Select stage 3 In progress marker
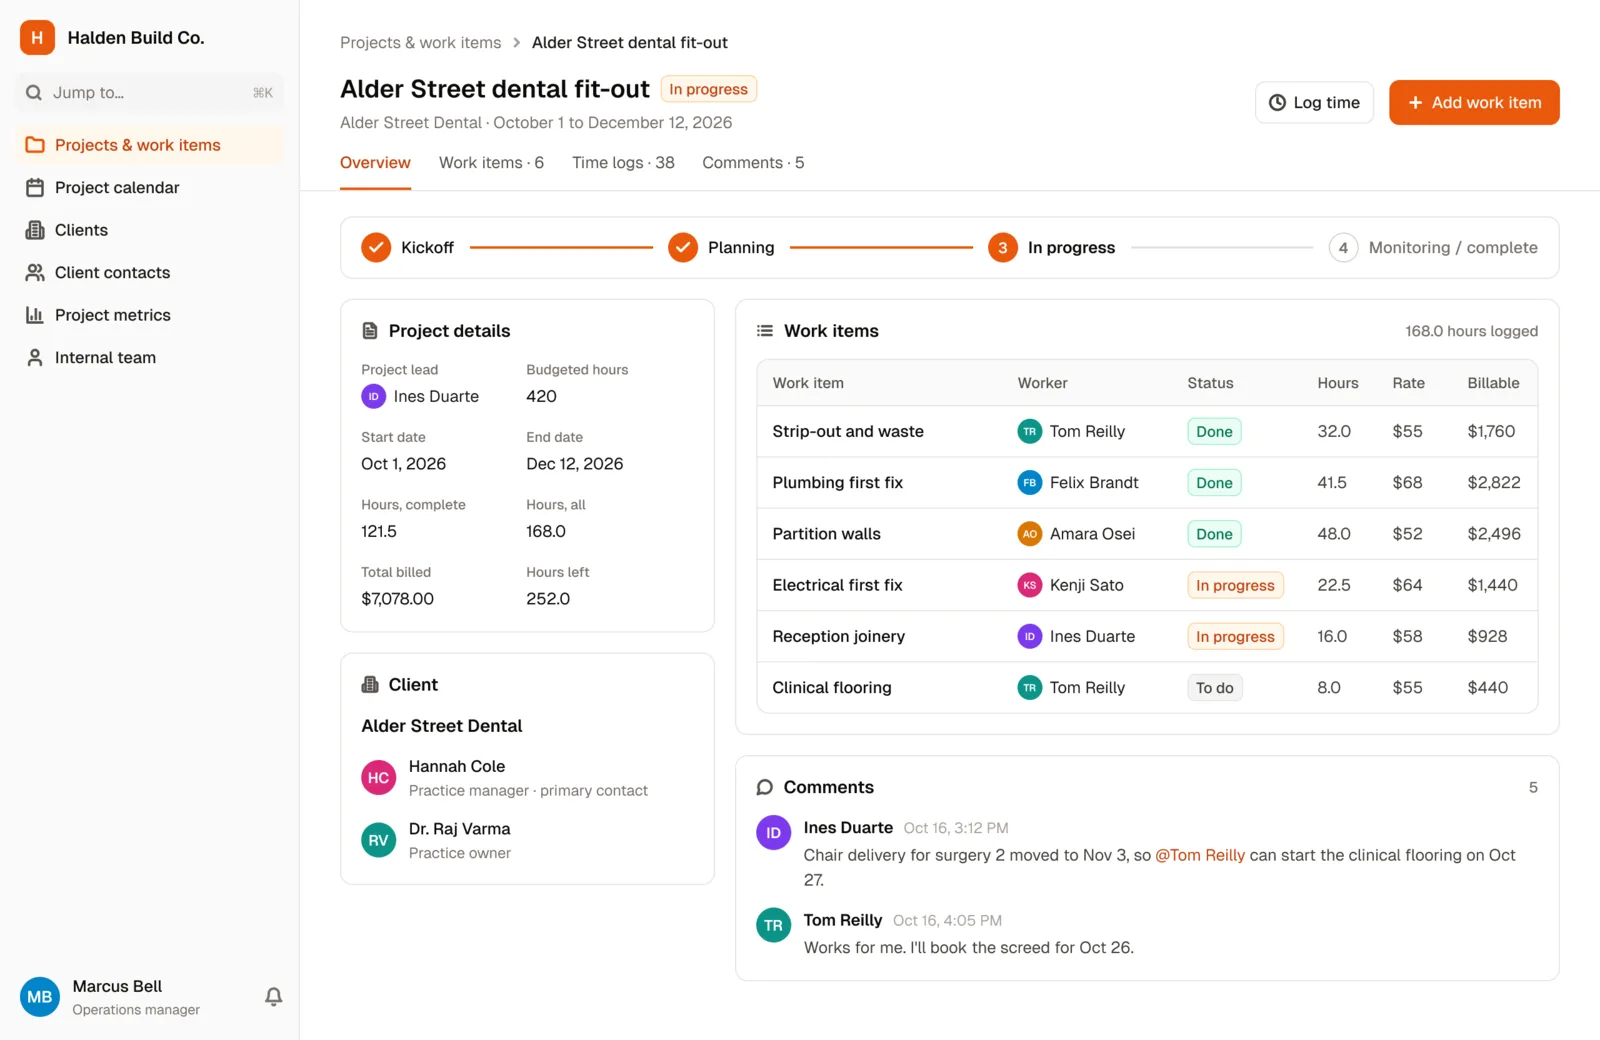Image resolution: width=1600 pixels, height=1040 pixels. 1003,248
